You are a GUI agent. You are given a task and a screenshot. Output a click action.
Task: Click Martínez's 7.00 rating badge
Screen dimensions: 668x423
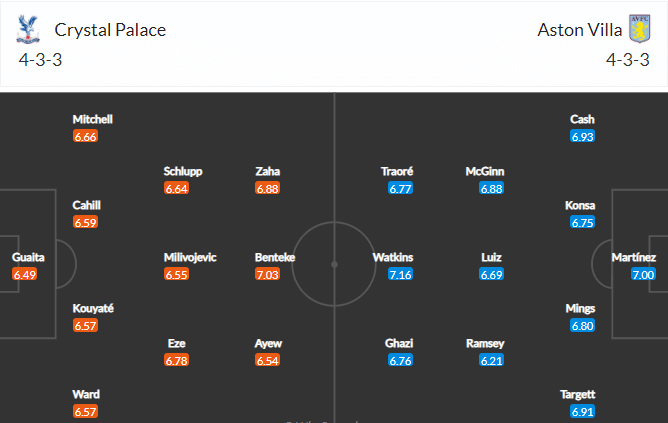coord(643,274)
